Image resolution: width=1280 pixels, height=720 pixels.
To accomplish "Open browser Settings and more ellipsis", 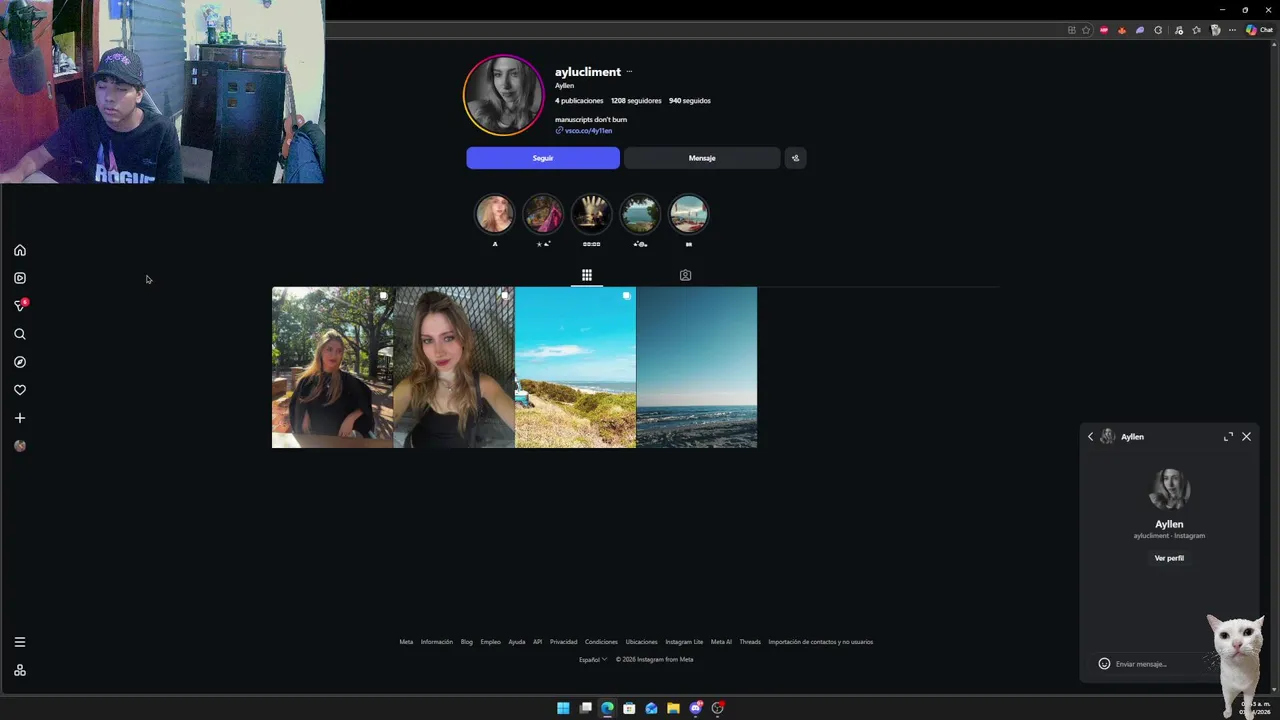I will (1232, 30).
